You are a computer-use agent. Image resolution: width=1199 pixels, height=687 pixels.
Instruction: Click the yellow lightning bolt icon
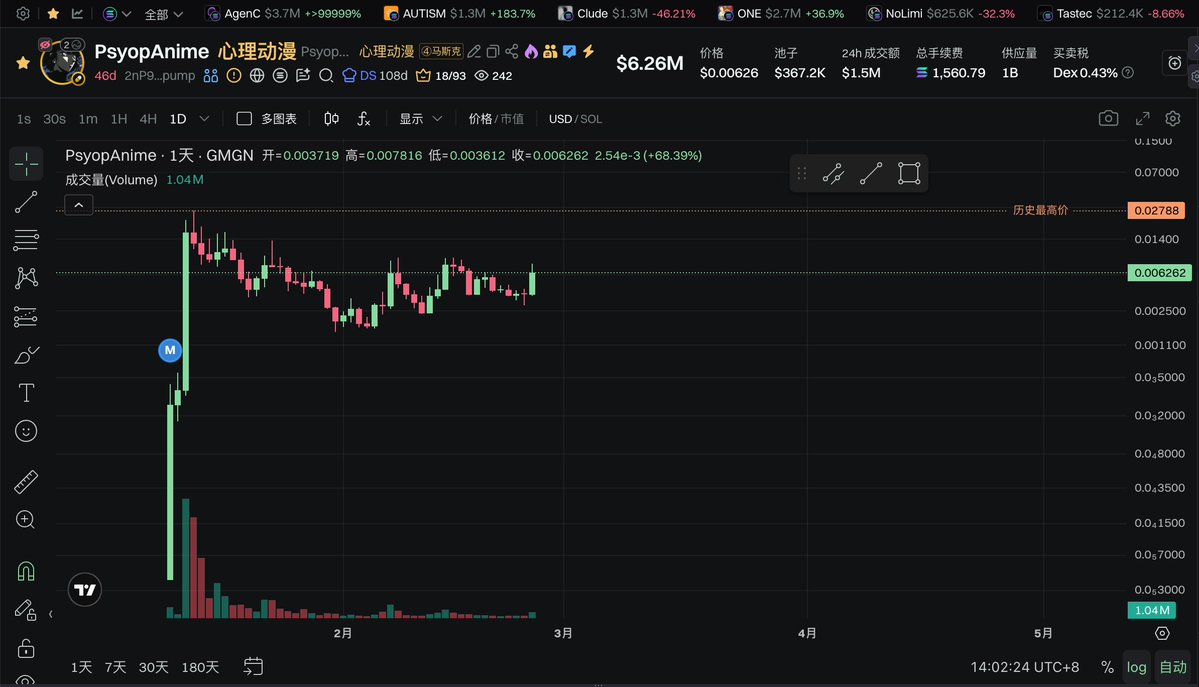pos(588,51)
